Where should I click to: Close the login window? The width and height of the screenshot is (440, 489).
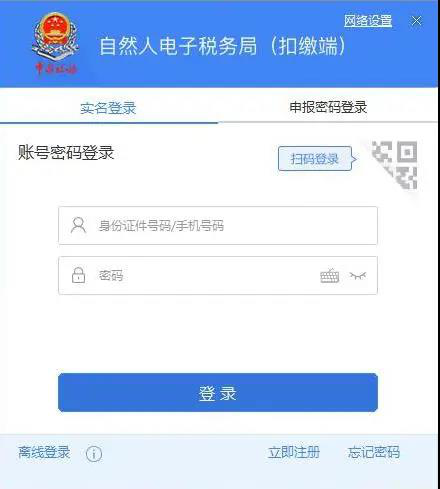pos(416,21)
